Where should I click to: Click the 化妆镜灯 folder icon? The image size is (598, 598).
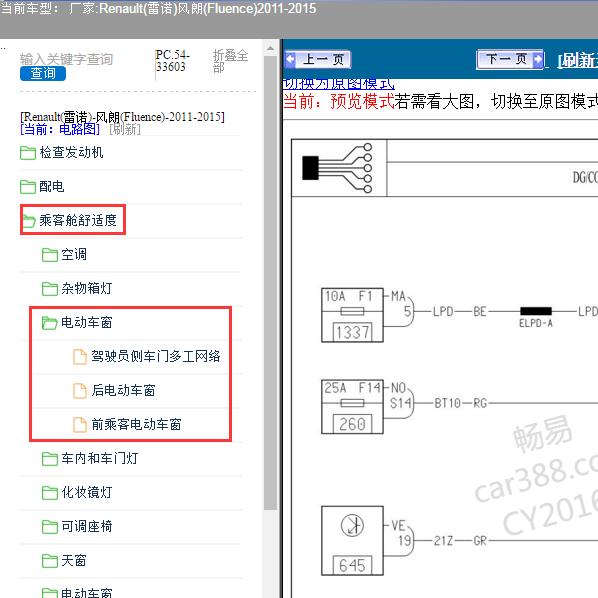(50, 493)
